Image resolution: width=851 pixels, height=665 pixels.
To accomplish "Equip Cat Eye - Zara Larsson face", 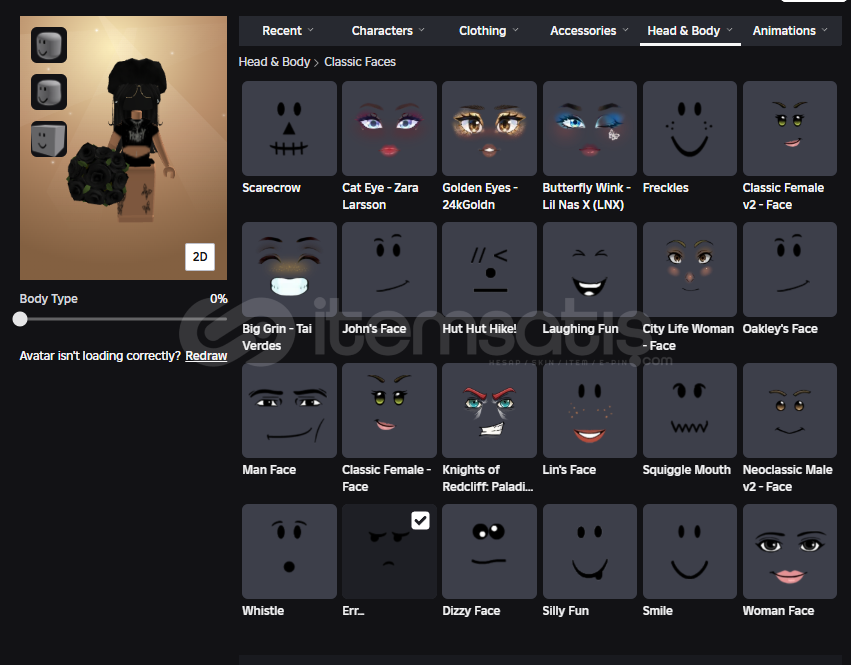I will click(x=389, y=128).
